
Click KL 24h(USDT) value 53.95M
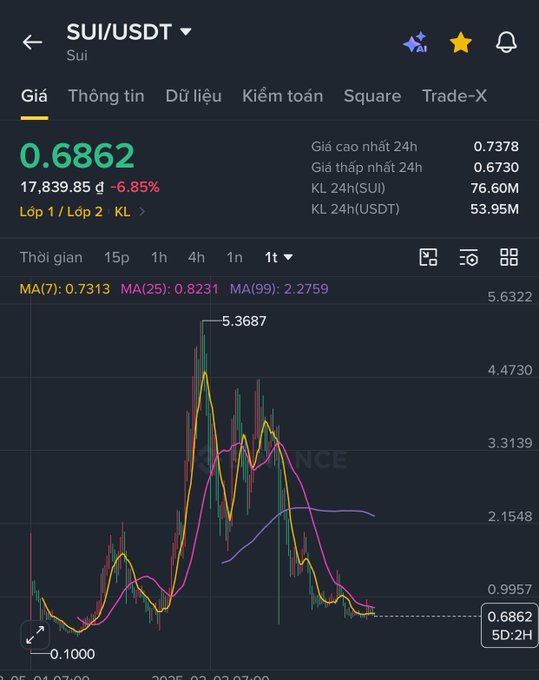coord(495,209)
